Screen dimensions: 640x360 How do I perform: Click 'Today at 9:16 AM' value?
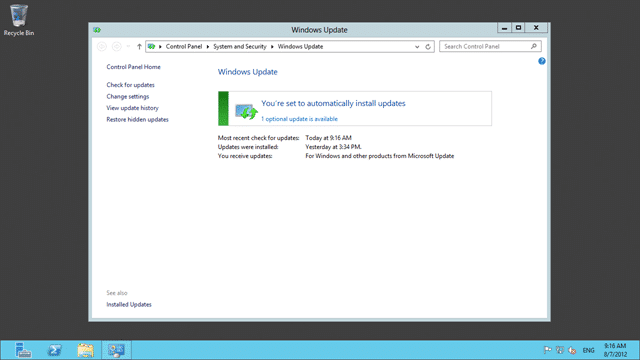pos(328,138)
